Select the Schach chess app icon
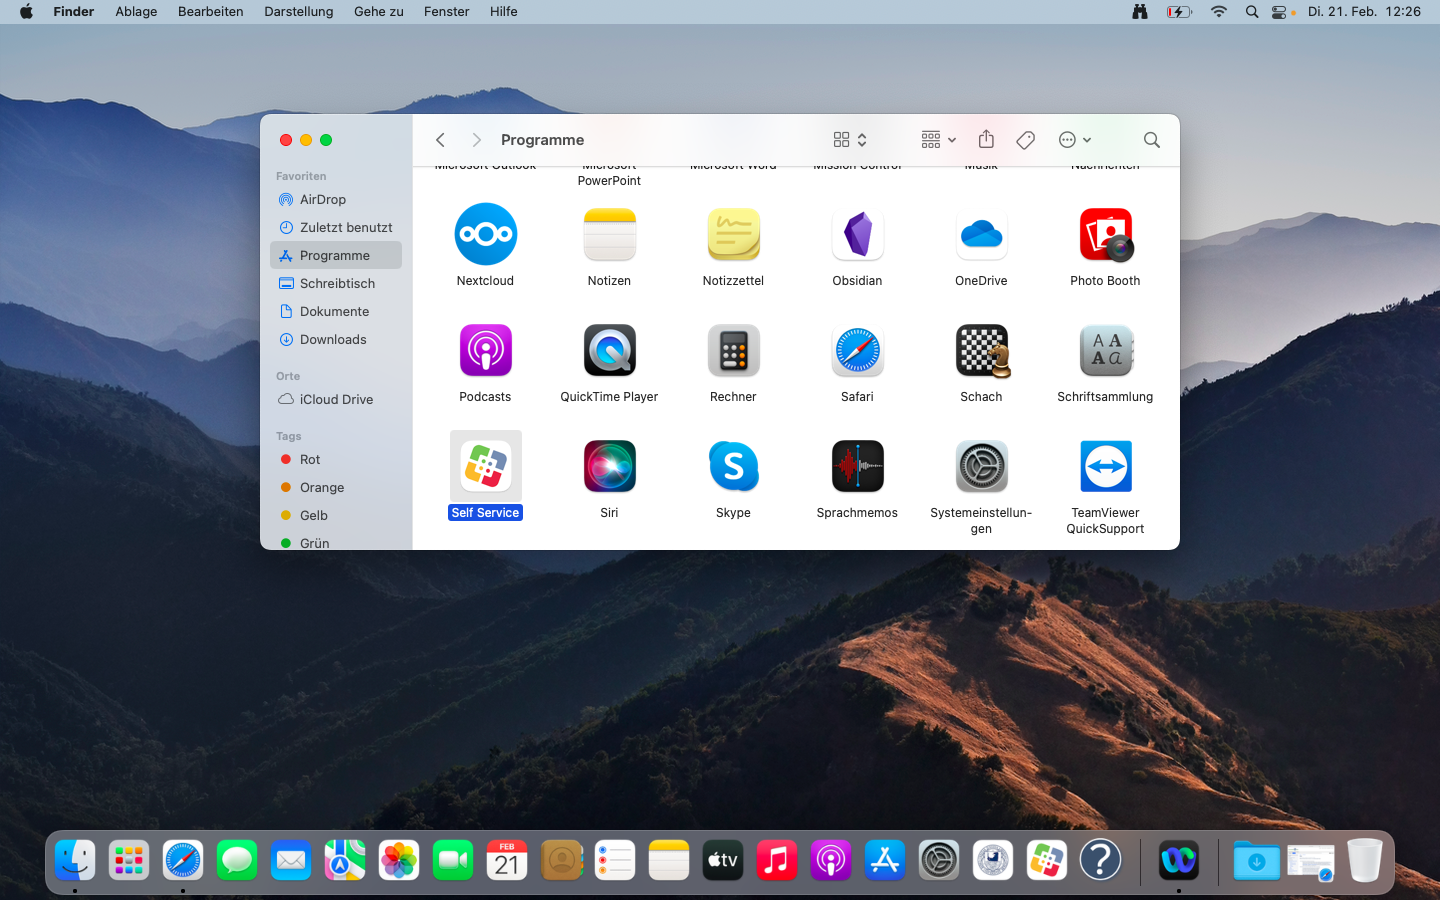 981,350
